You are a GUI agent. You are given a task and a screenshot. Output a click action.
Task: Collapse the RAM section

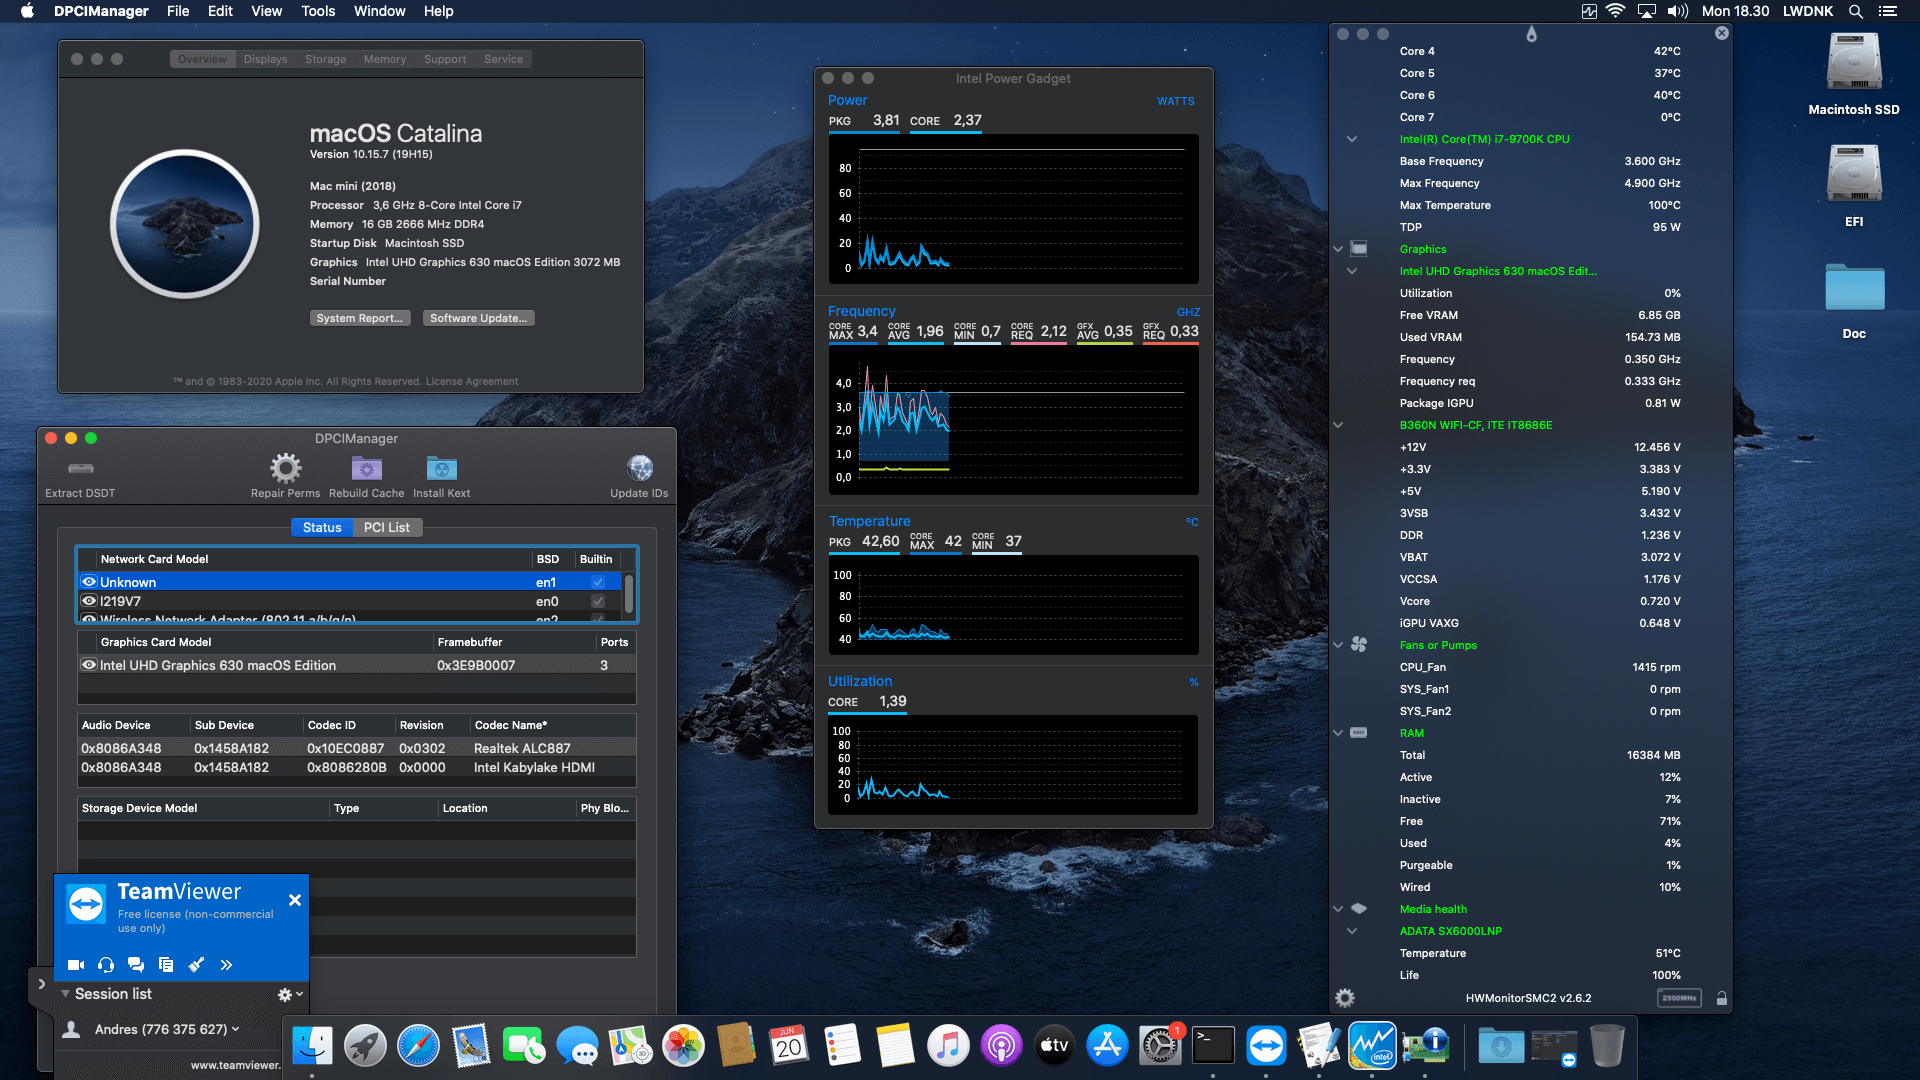coord(1338,733)
